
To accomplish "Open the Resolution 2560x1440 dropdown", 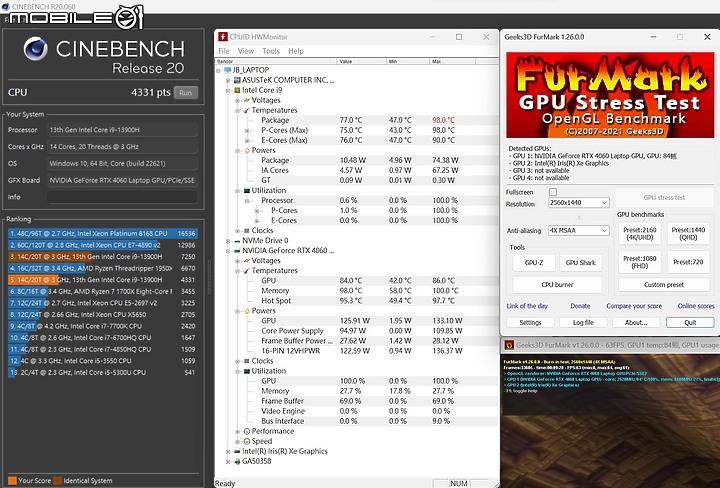I will [579, 202].
